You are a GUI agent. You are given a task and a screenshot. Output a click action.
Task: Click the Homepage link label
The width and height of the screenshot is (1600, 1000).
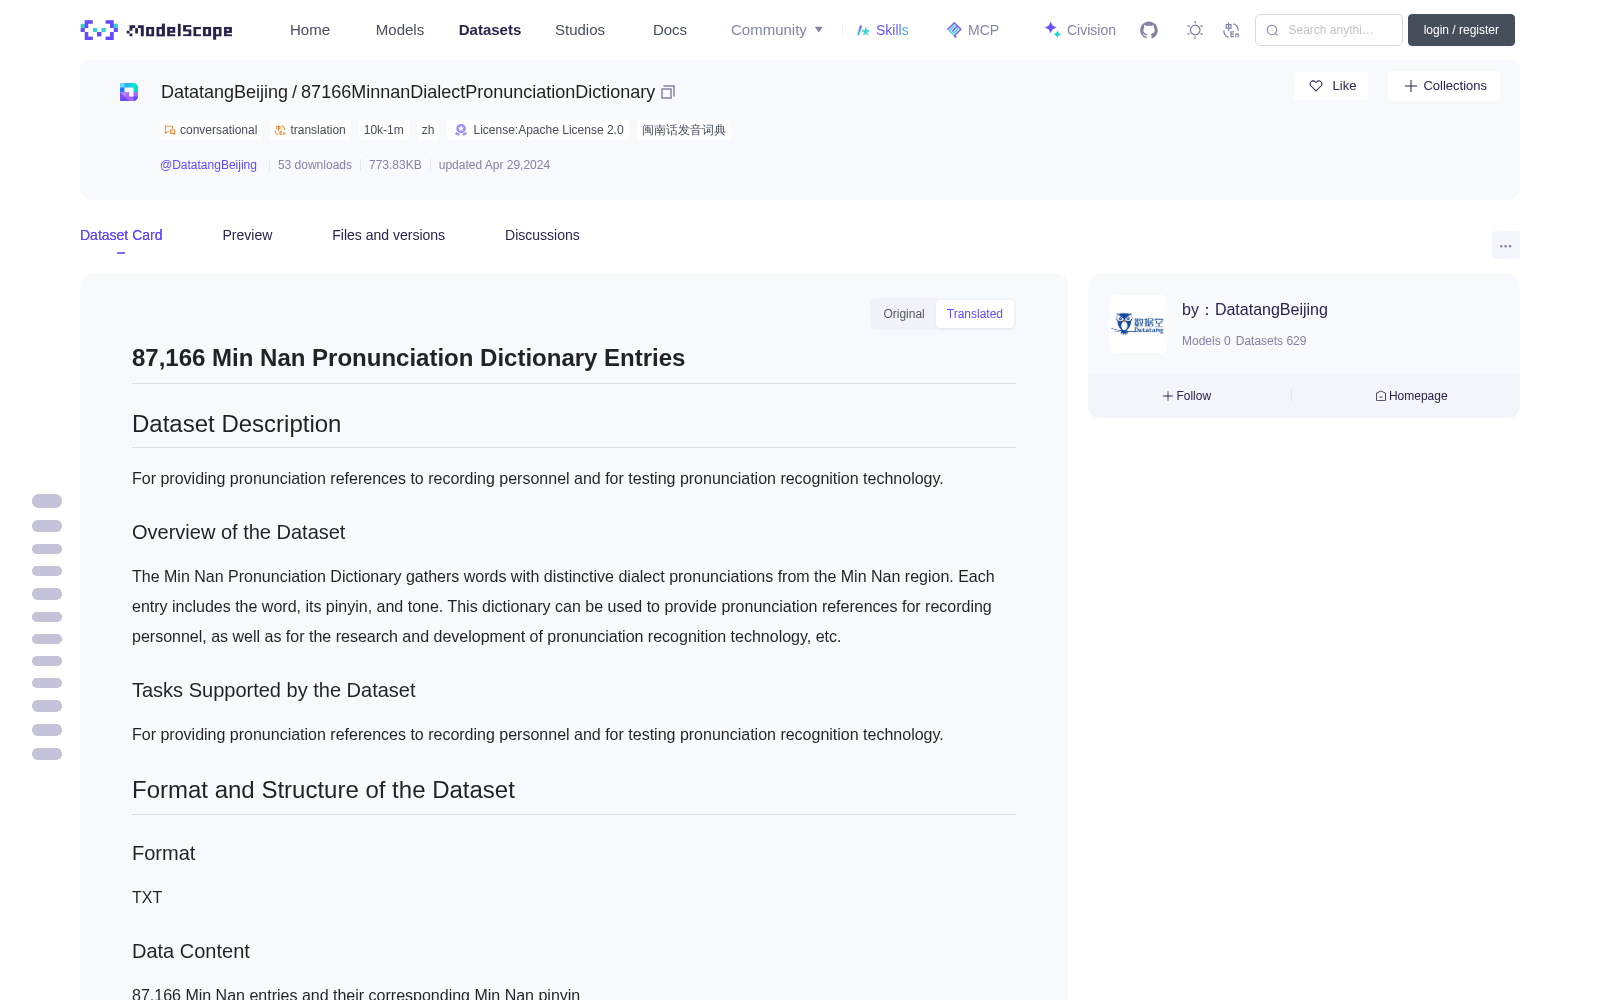pos(1418,396)
